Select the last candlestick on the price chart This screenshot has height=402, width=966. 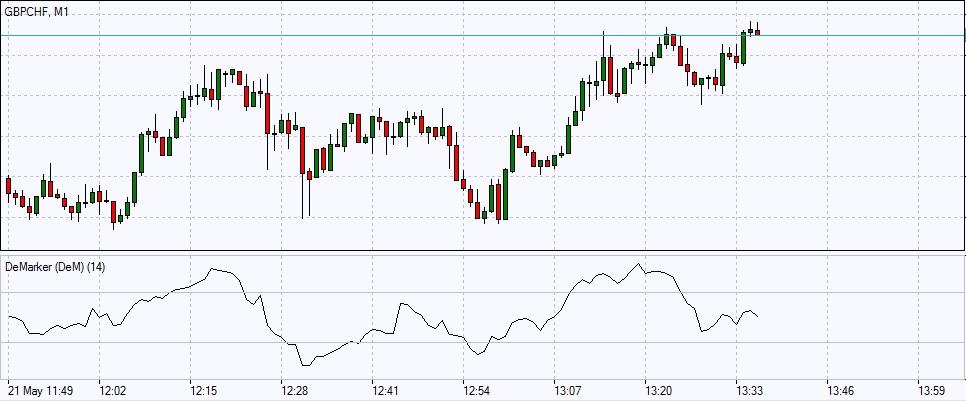pos(758,32)
